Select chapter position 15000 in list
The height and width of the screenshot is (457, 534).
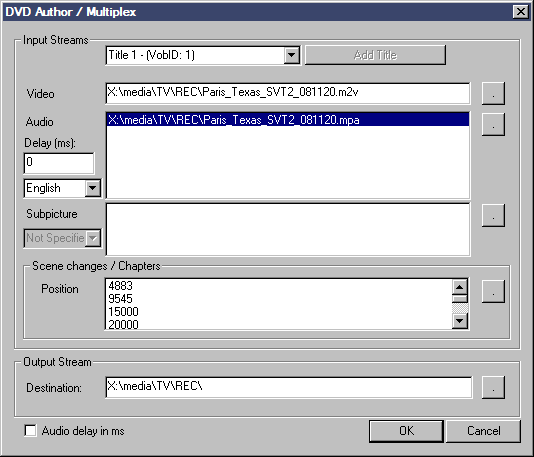coord(123,312)
